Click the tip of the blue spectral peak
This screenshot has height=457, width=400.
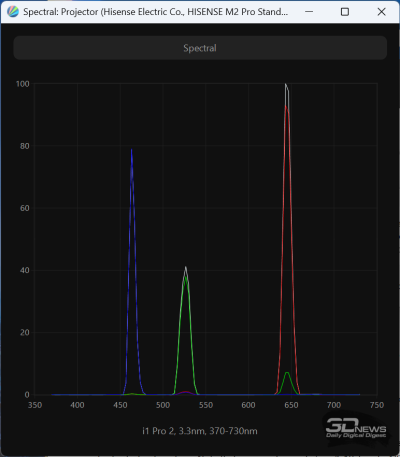[x=132, y=150]
